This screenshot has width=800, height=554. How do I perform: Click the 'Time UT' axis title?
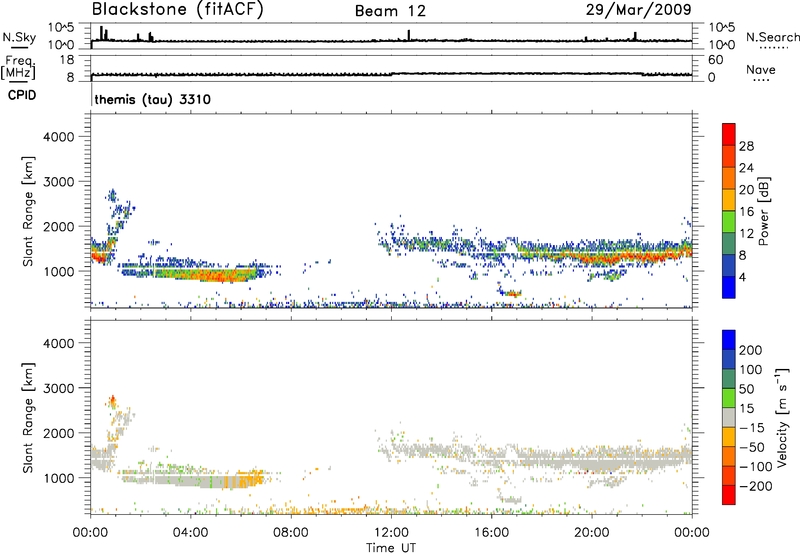(391, 548)
